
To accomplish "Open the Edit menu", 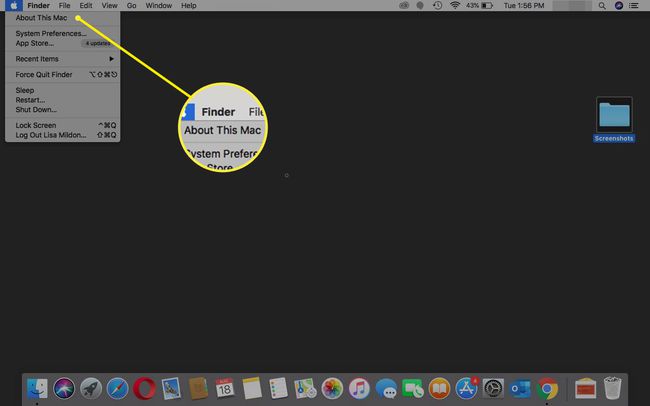I will click(x=86, y=5).
